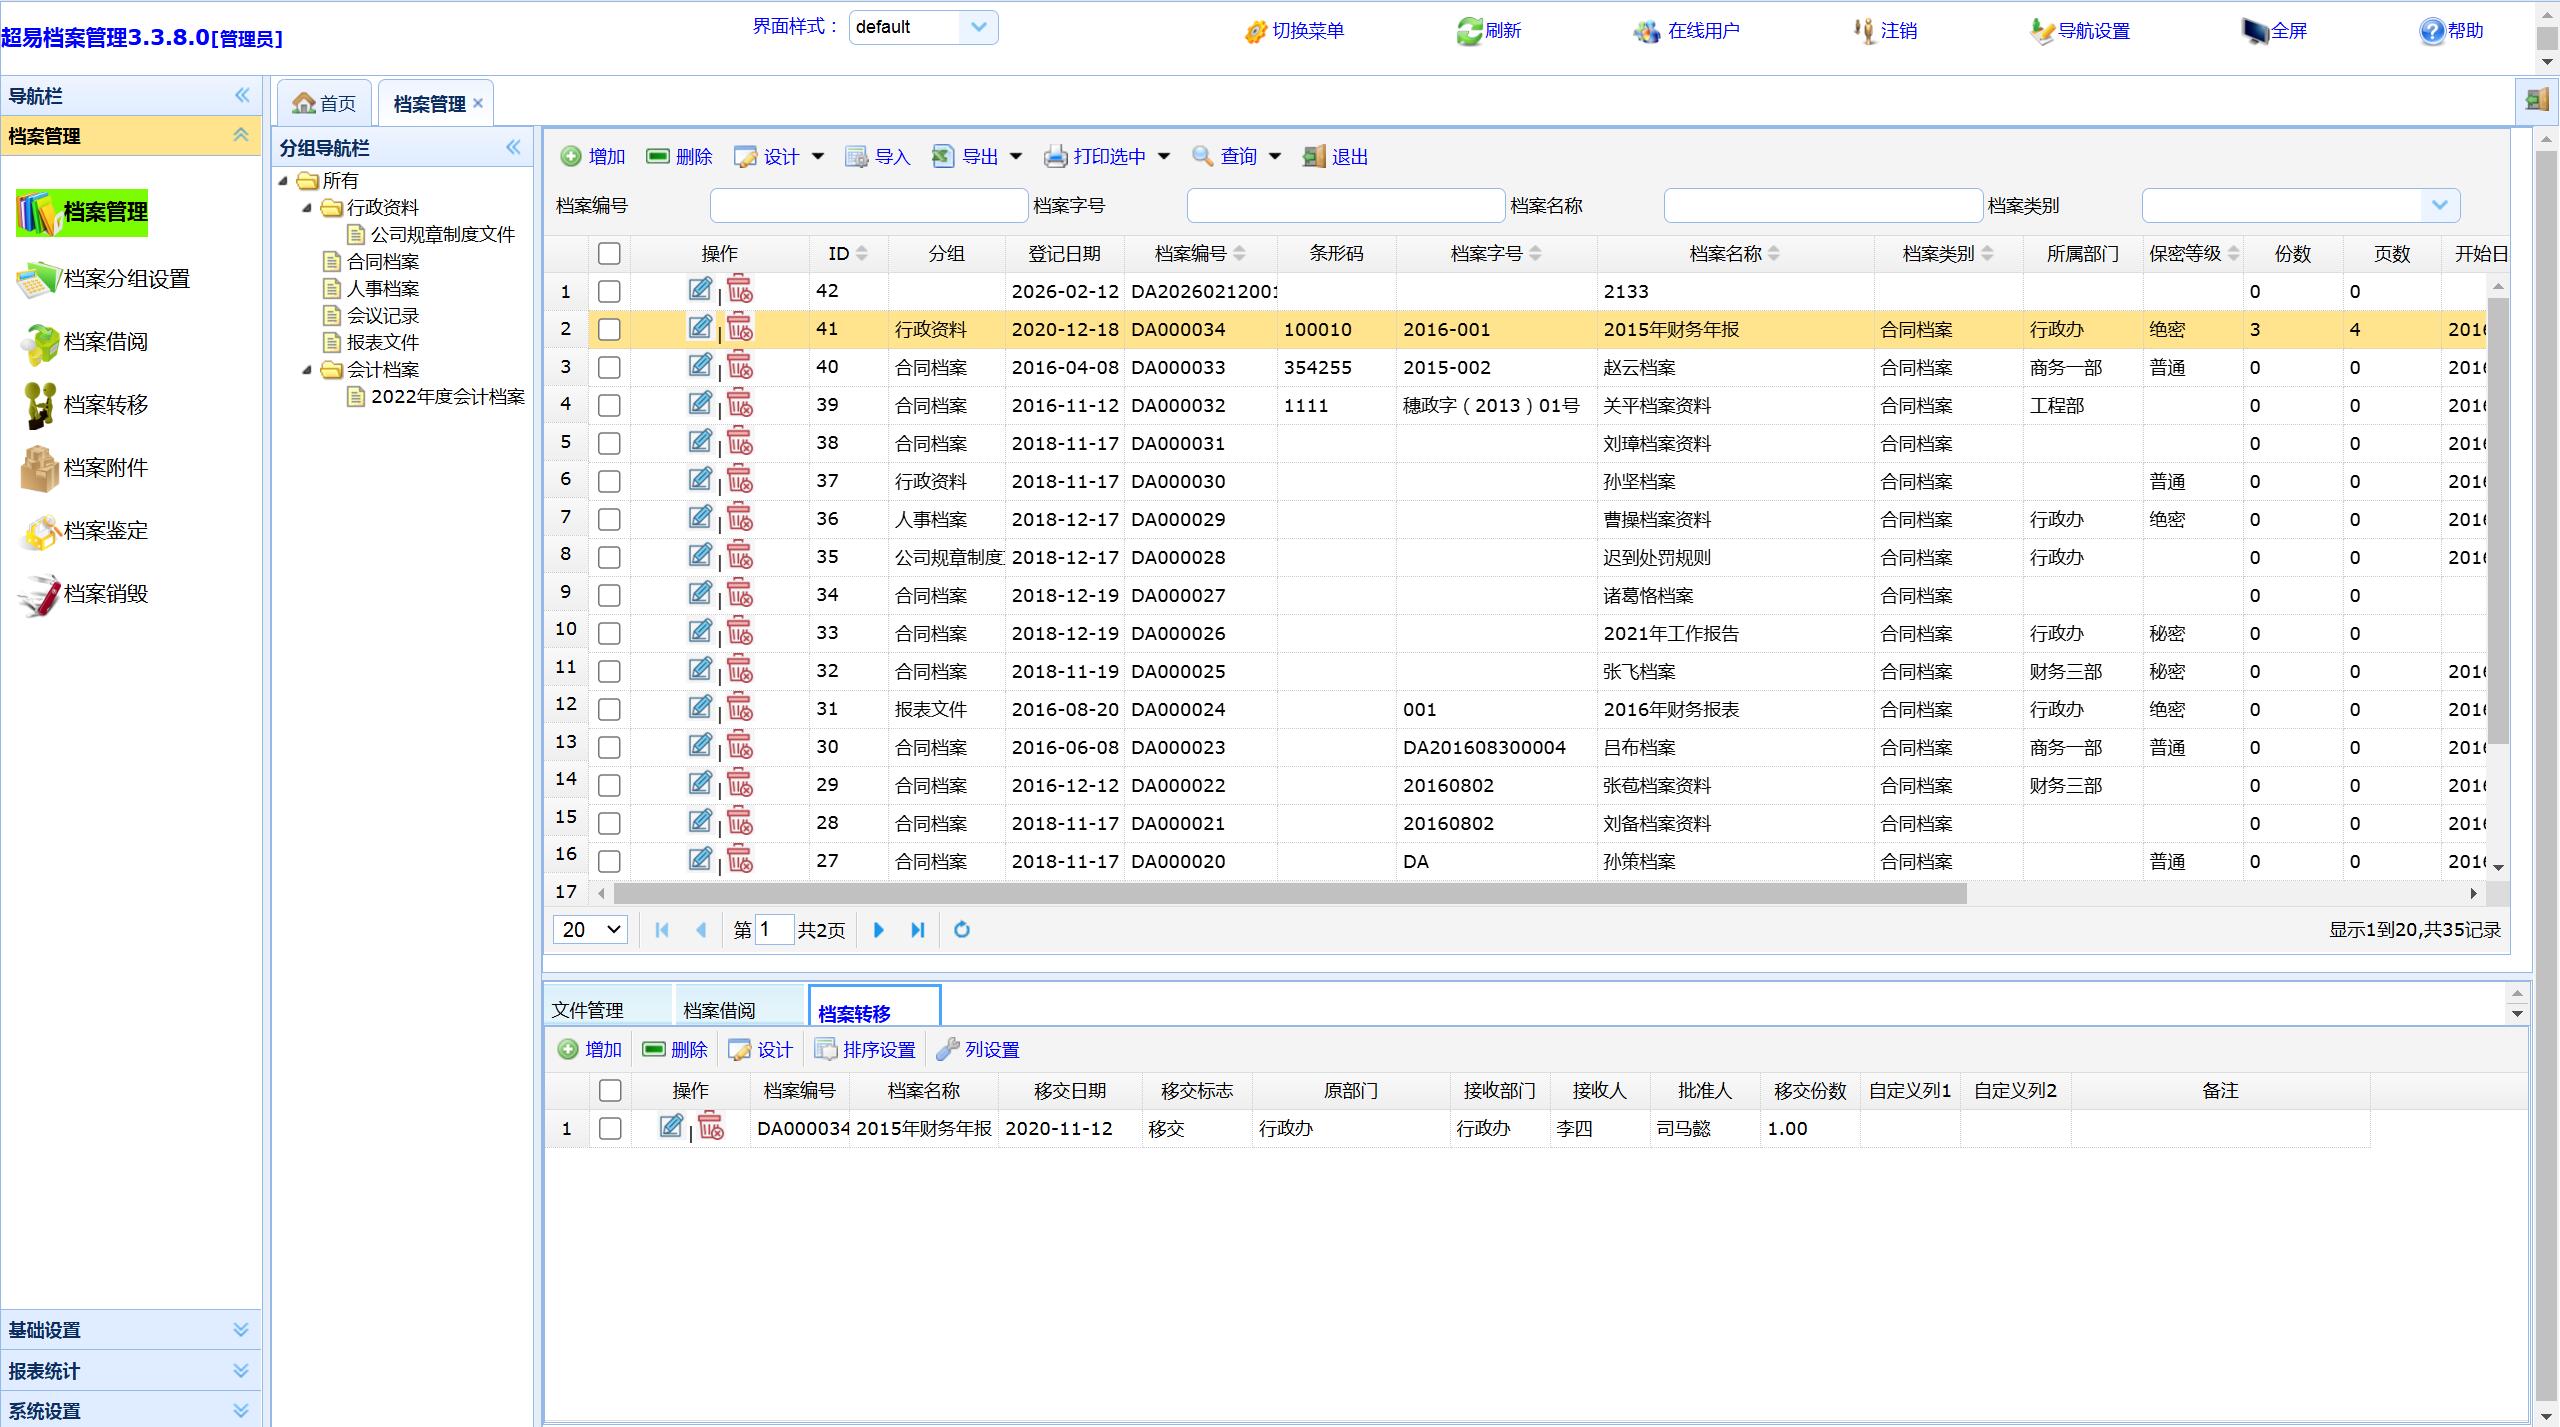Switch to the 首页 tab
Screen dimensions: 2560x1427
point(325,104)
